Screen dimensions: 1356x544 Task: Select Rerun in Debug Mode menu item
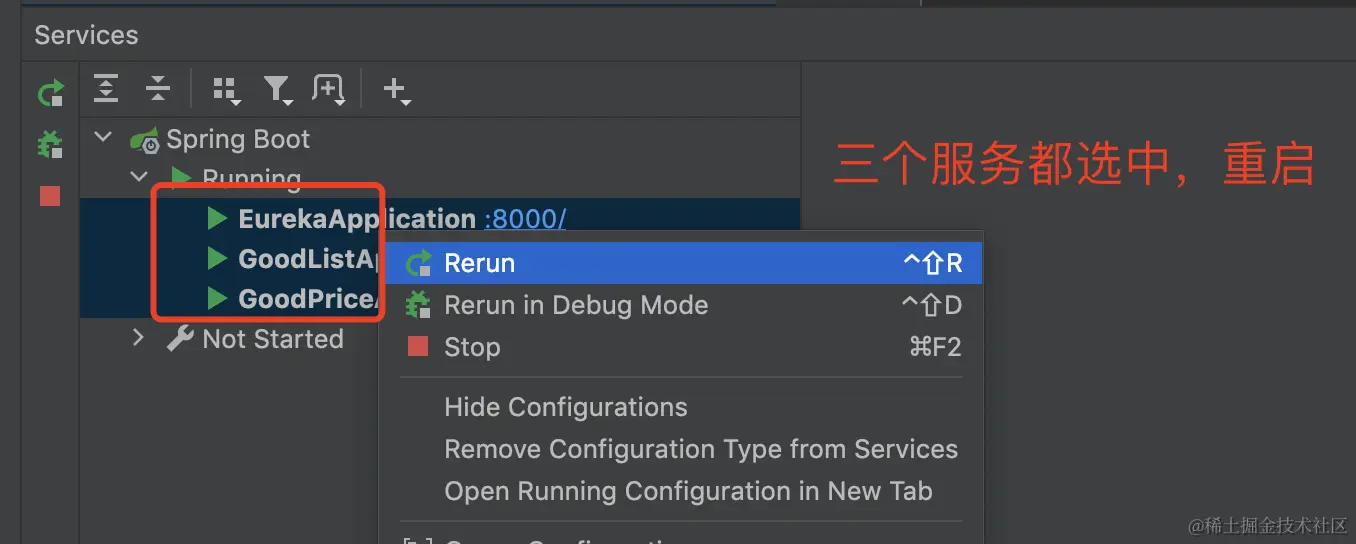[x=575, y=306]
